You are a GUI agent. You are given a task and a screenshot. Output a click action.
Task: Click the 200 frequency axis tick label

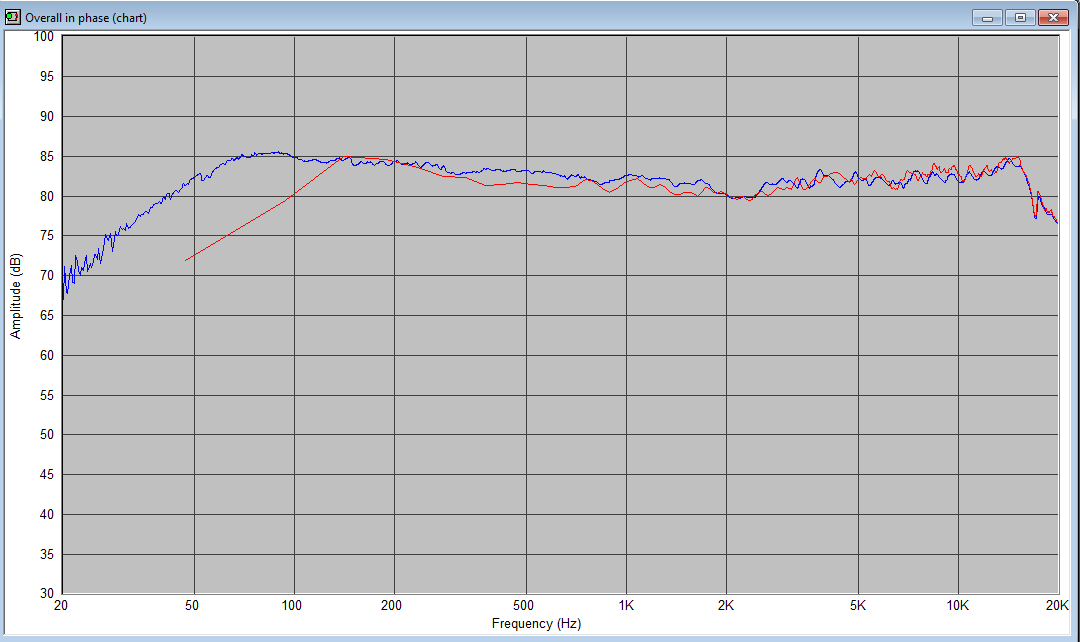(x=391, y=605)
